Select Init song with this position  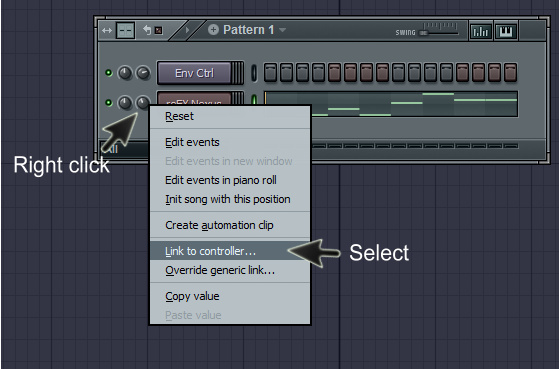pos(230,199)
